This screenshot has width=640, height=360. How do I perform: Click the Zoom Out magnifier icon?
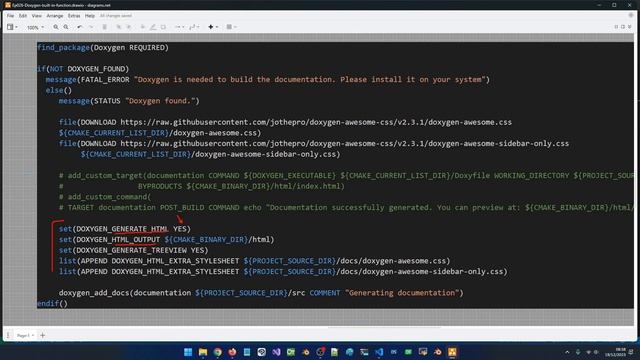tap(66, 27)
